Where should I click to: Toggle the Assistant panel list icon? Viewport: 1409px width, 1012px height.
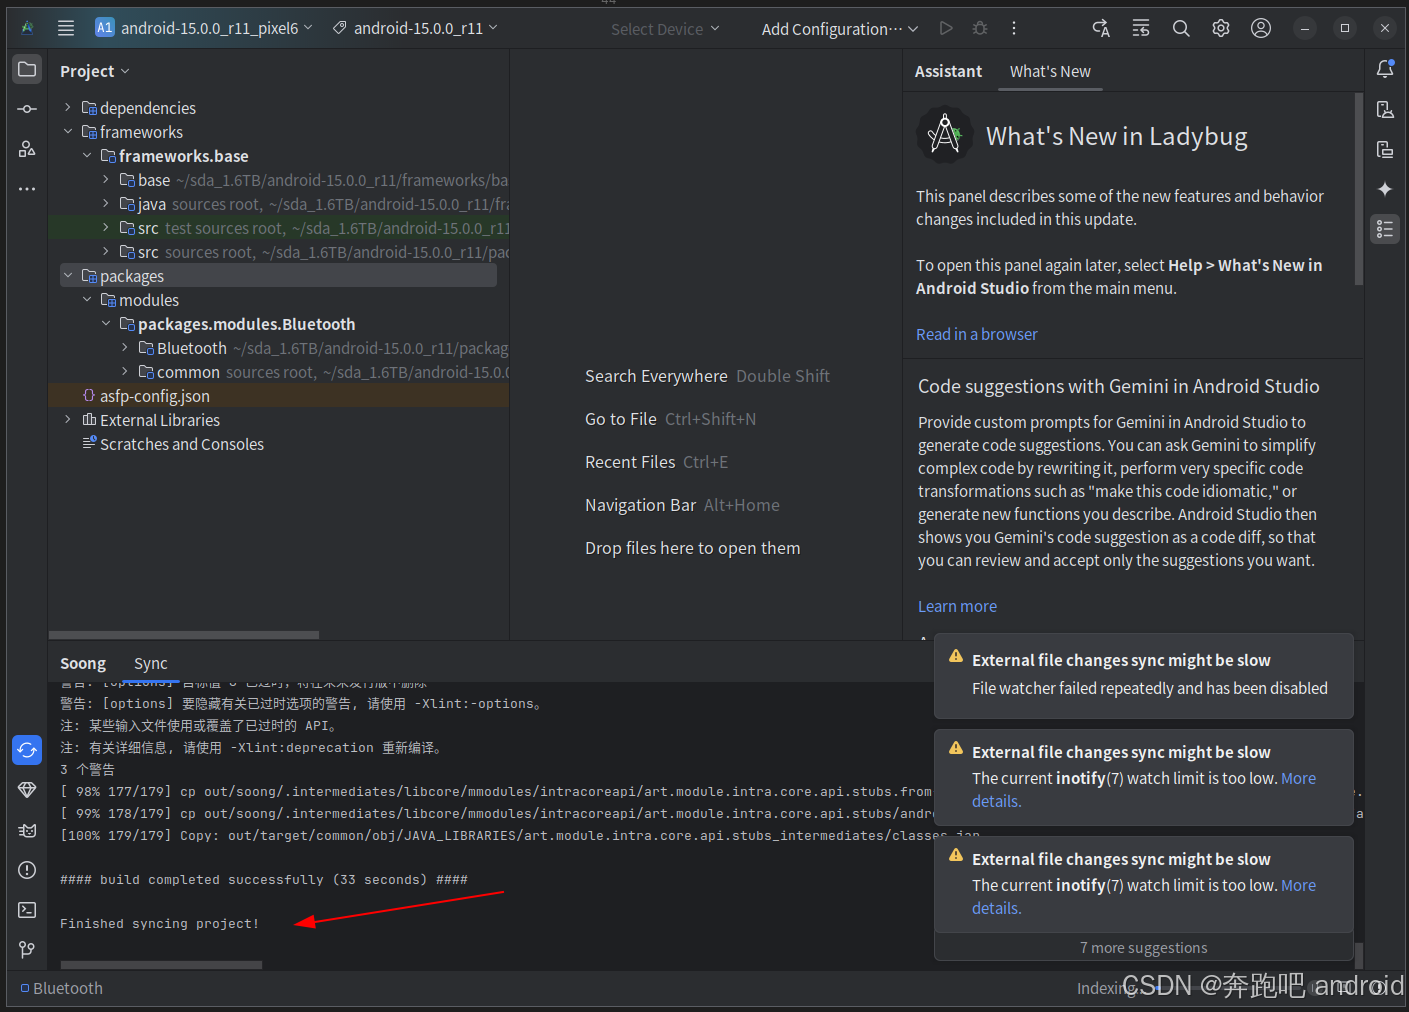tap(1385, 229)
